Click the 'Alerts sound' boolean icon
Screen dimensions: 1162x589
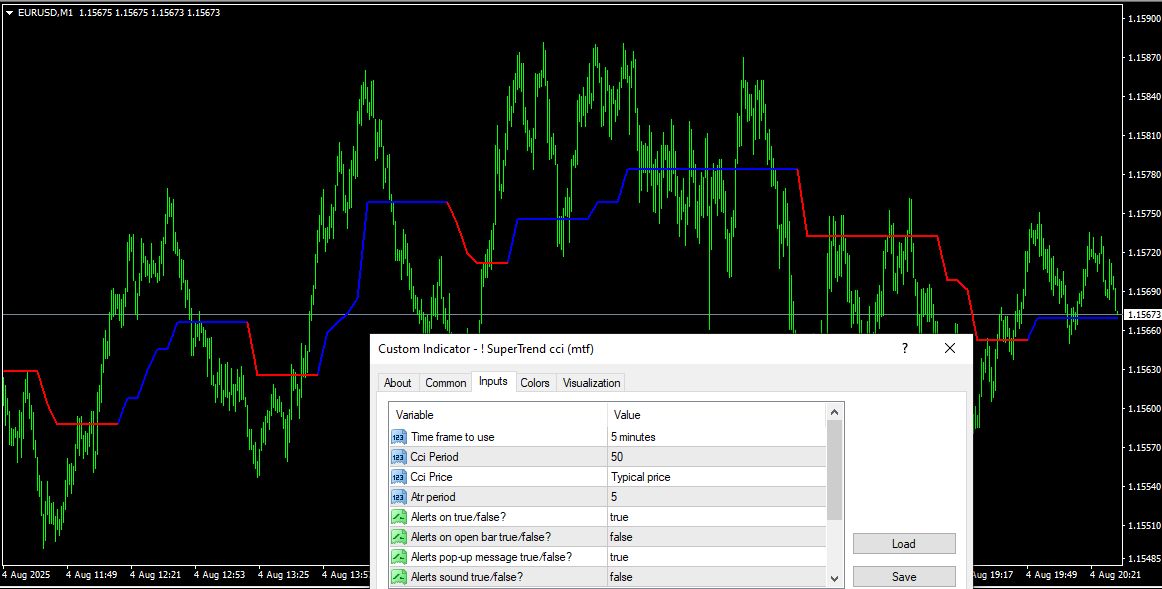coord(398,577)
